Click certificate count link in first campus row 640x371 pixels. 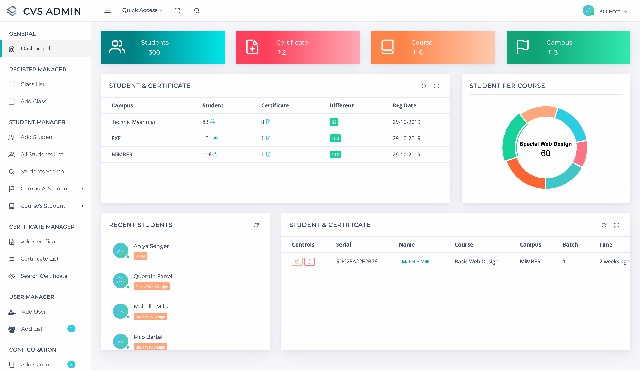pos(265,122)
